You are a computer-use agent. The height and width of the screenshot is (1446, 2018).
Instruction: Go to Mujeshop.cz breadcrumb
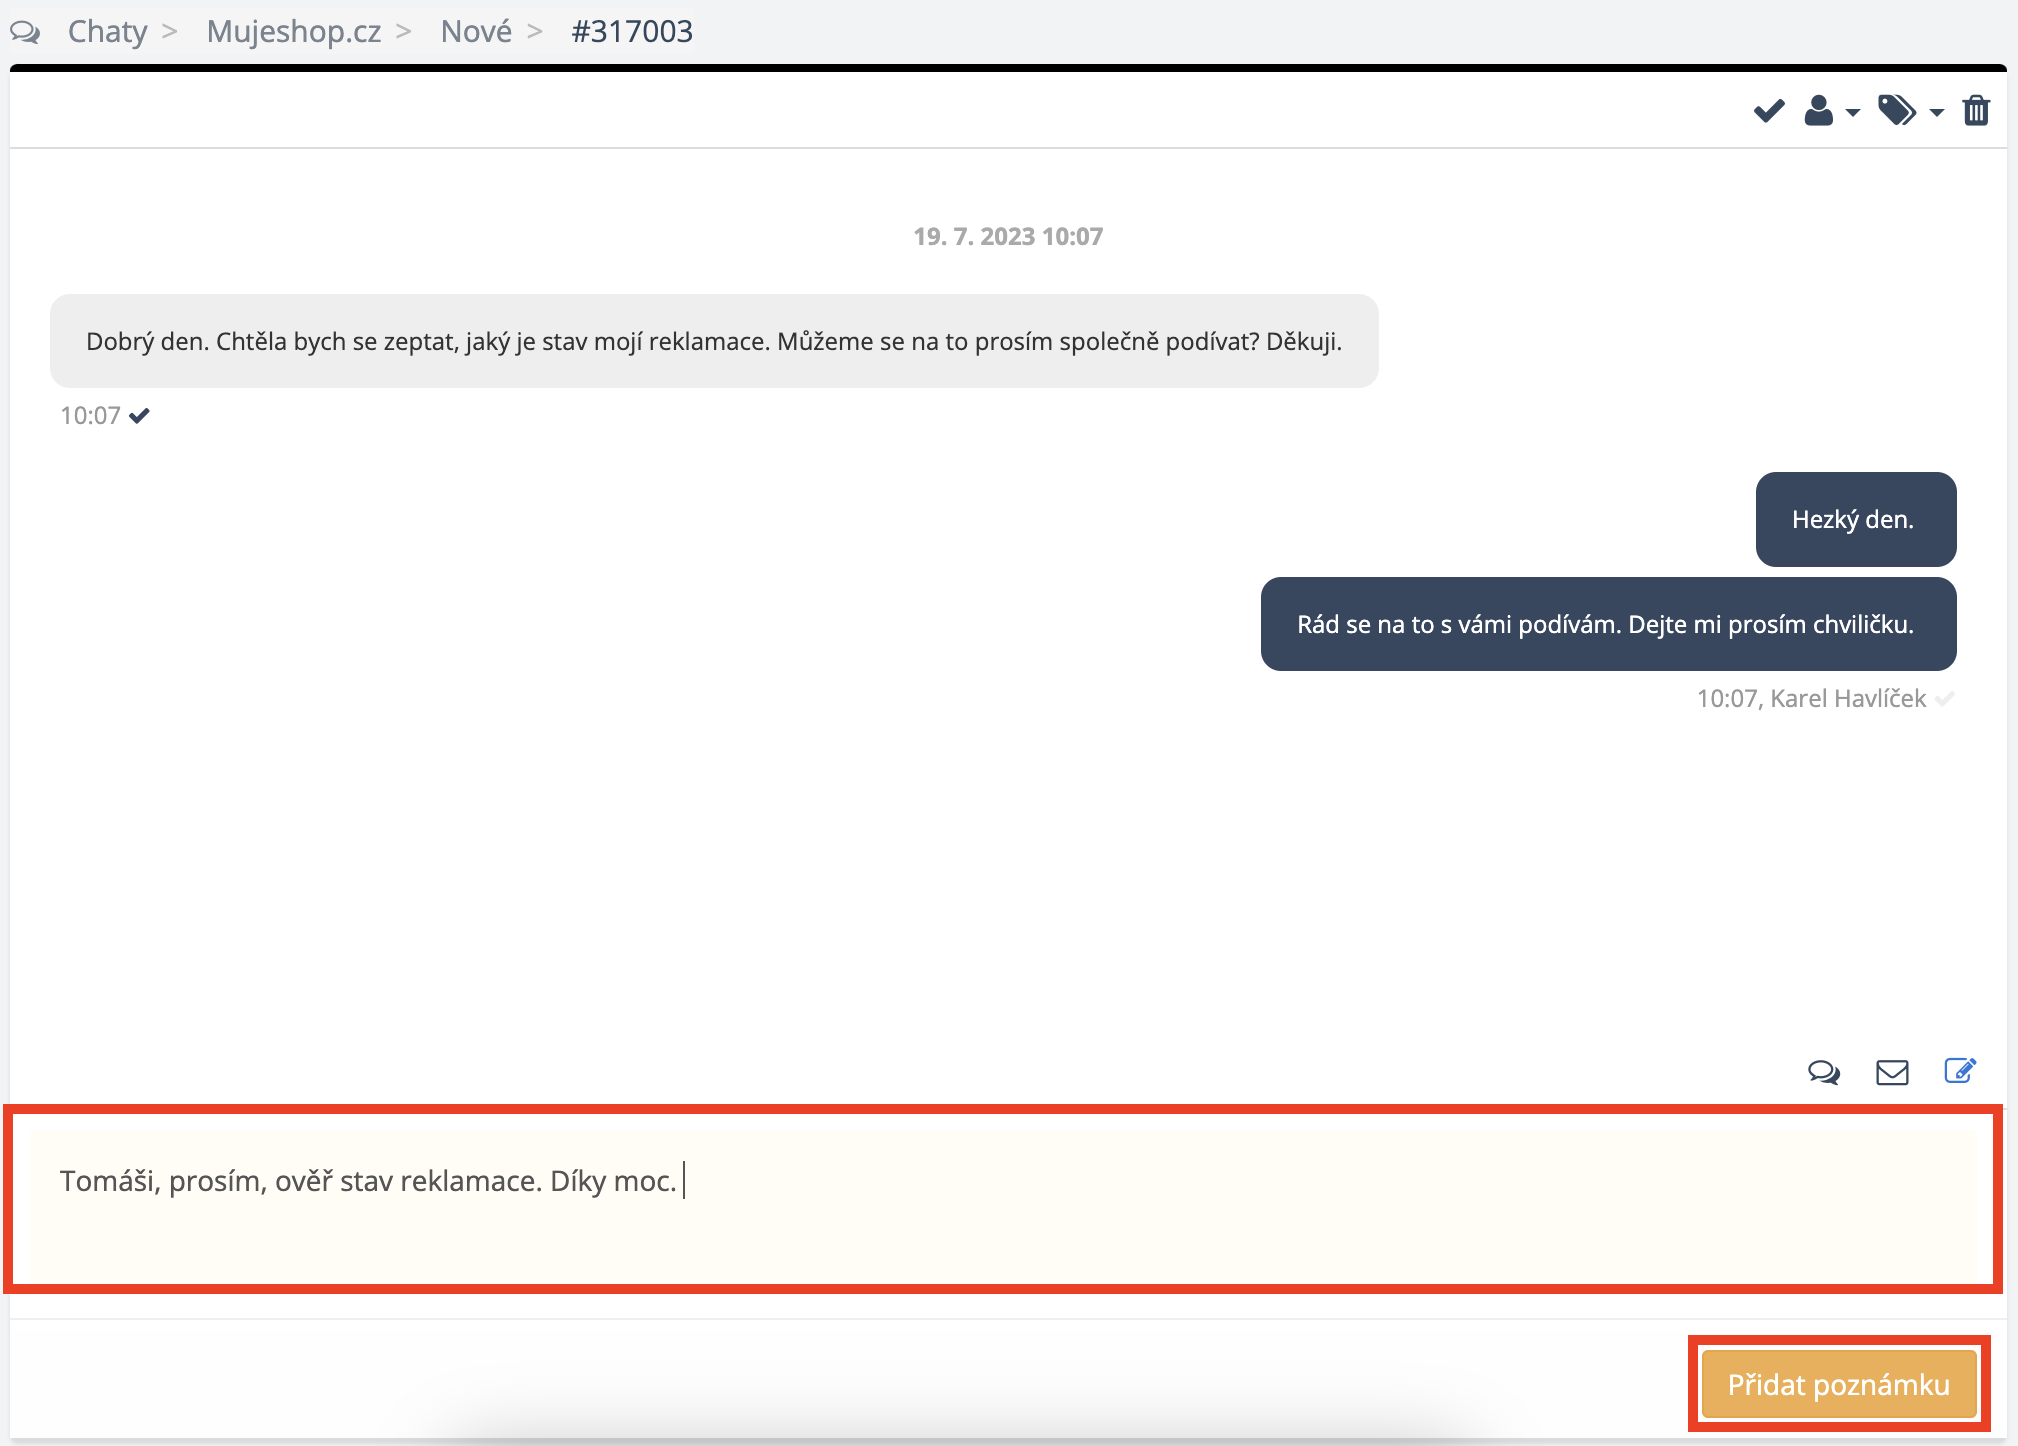point(293,32)
